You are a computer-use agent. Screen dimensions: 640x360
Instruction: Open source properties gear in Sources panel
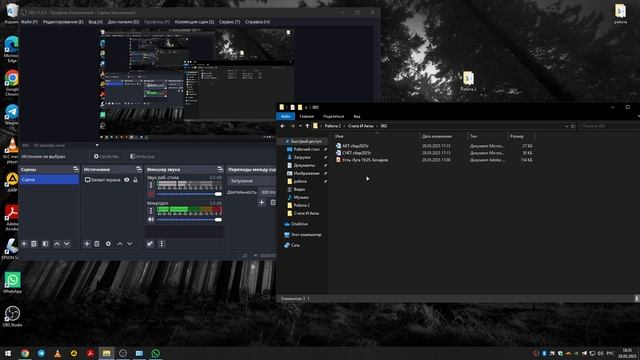[108, 244]
